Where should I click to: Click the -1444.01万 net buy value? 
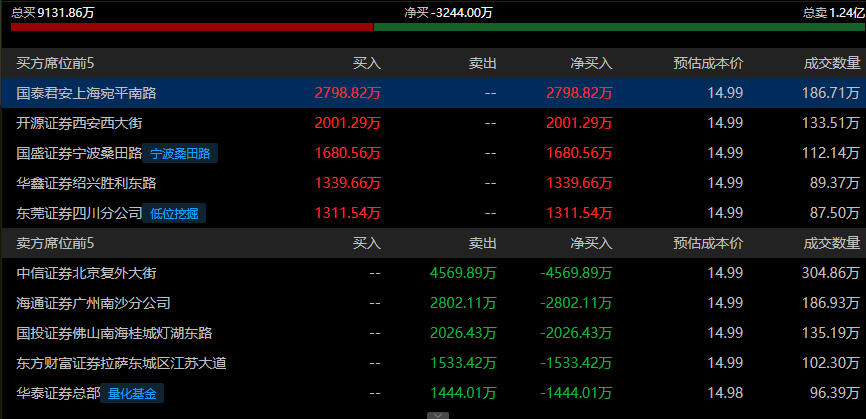click(576, 393)
